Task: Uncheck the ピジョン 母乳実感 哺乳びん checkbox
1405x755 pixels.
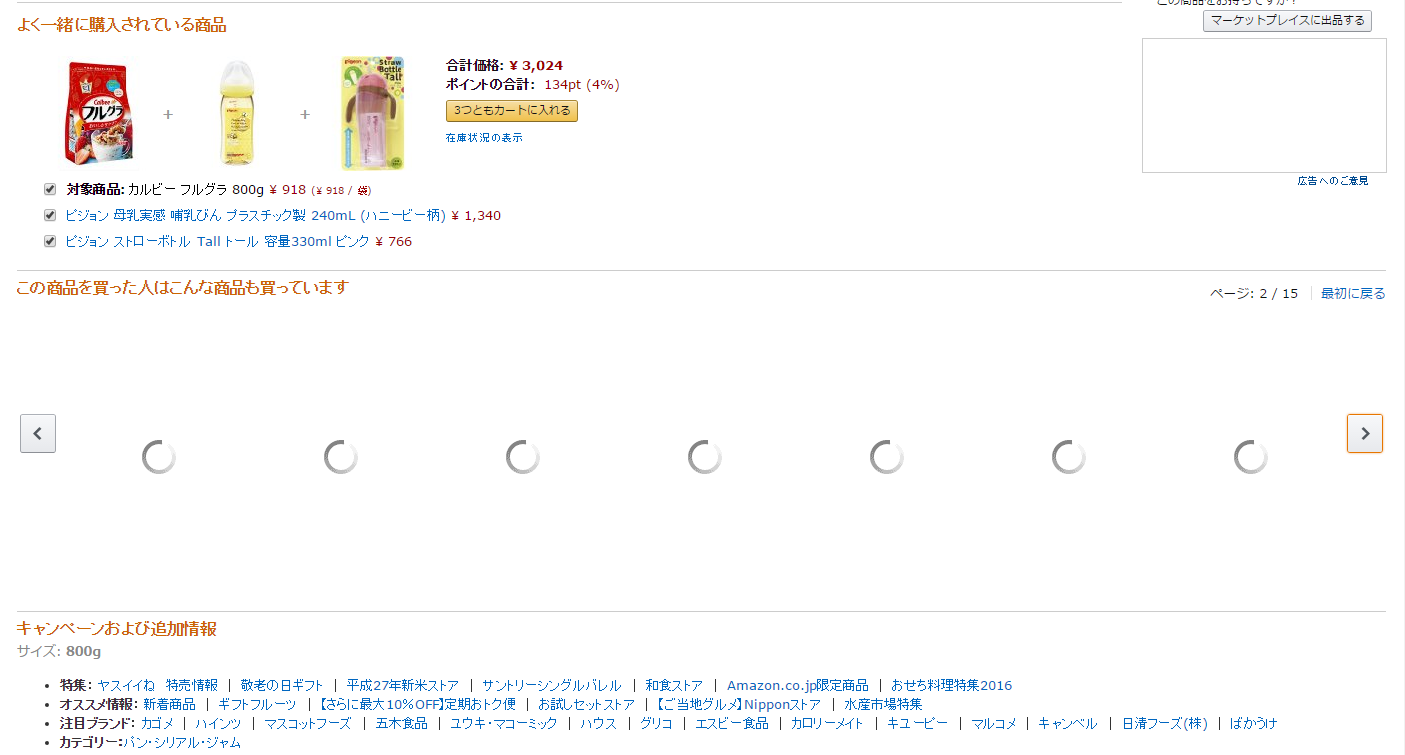Action: [x=50, y=215]
